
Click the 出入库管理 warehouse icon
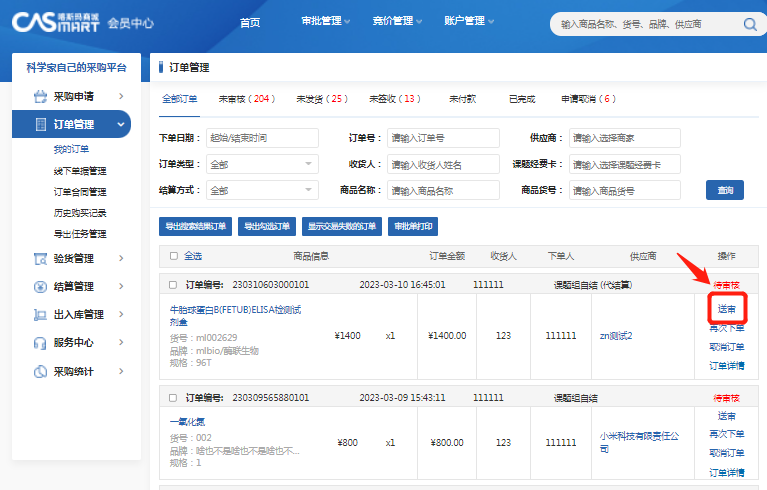coord(40,315)
